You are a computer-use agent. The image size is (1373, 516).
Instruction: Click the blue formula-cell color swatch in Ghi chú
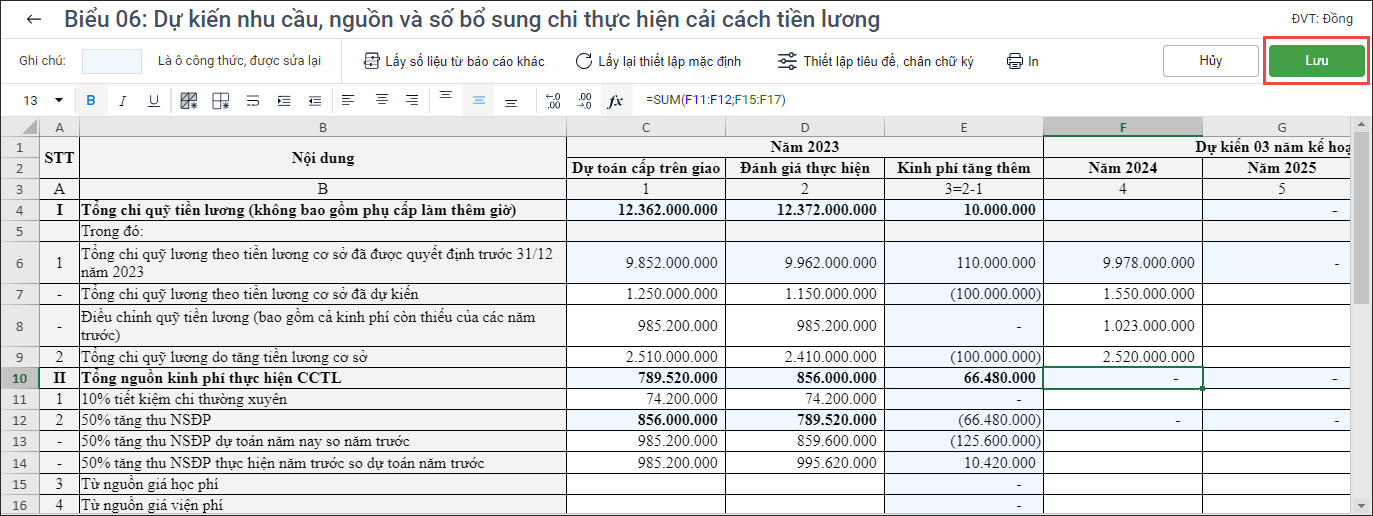112,61
